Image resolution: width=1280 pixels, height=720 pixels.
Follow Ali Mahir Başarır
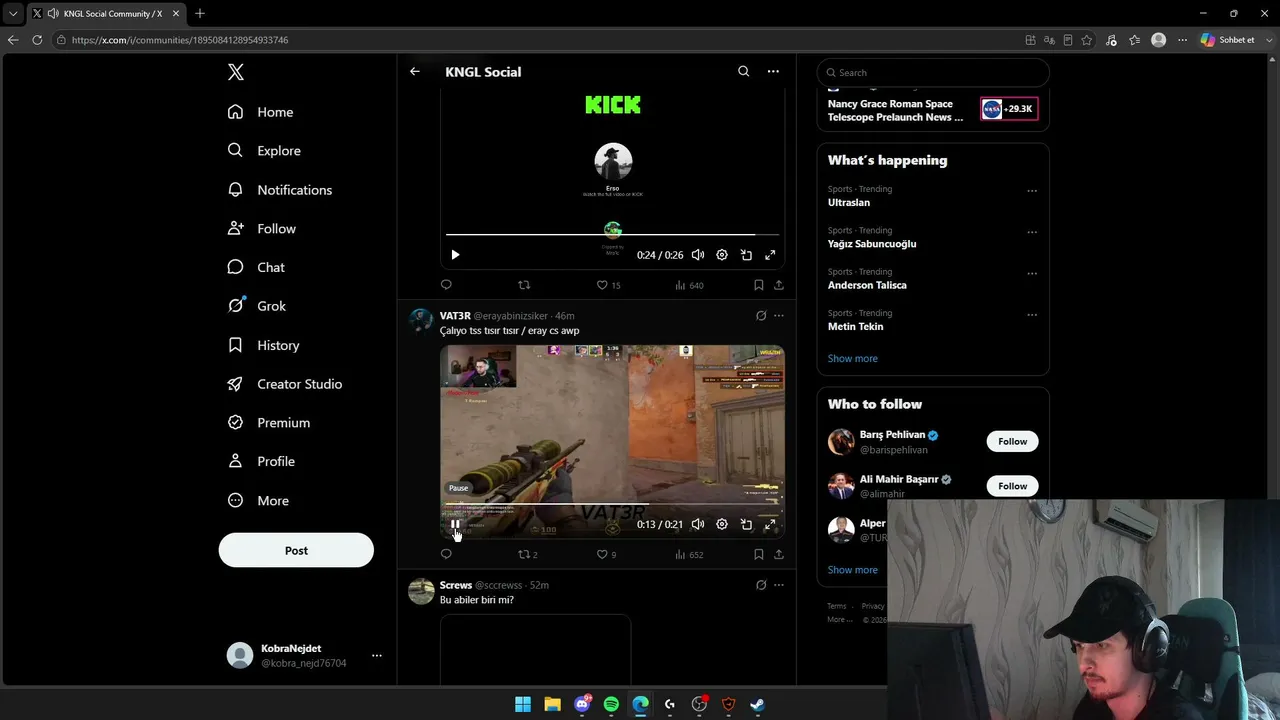(1012, 486)
